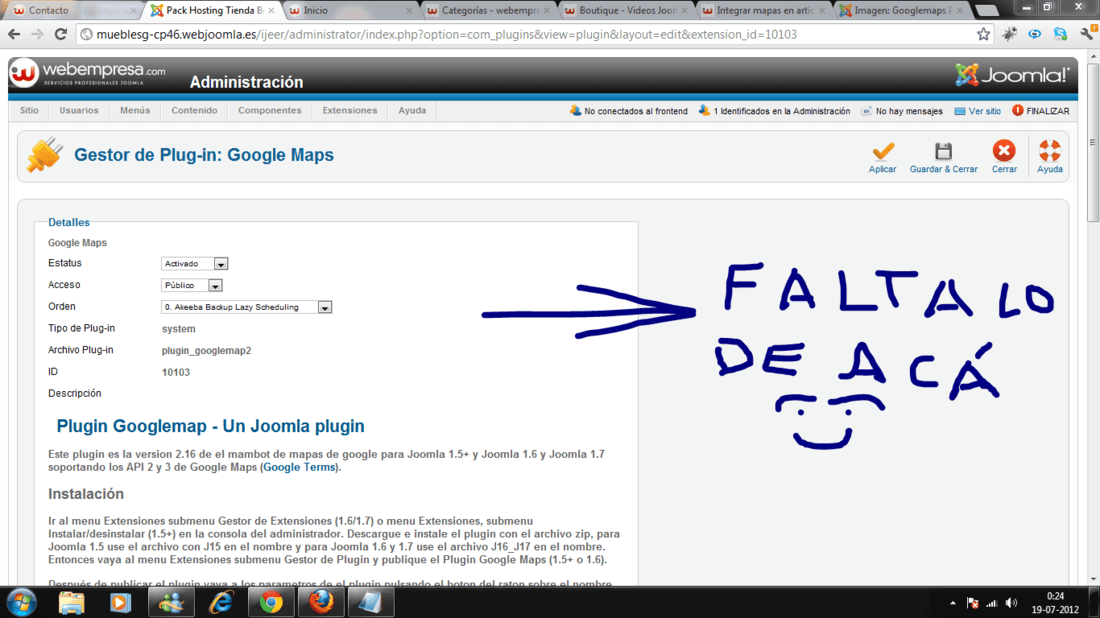Click the Ver sitio link
The height and width of the screenshot is (618, 1100).
pos(984,111)
